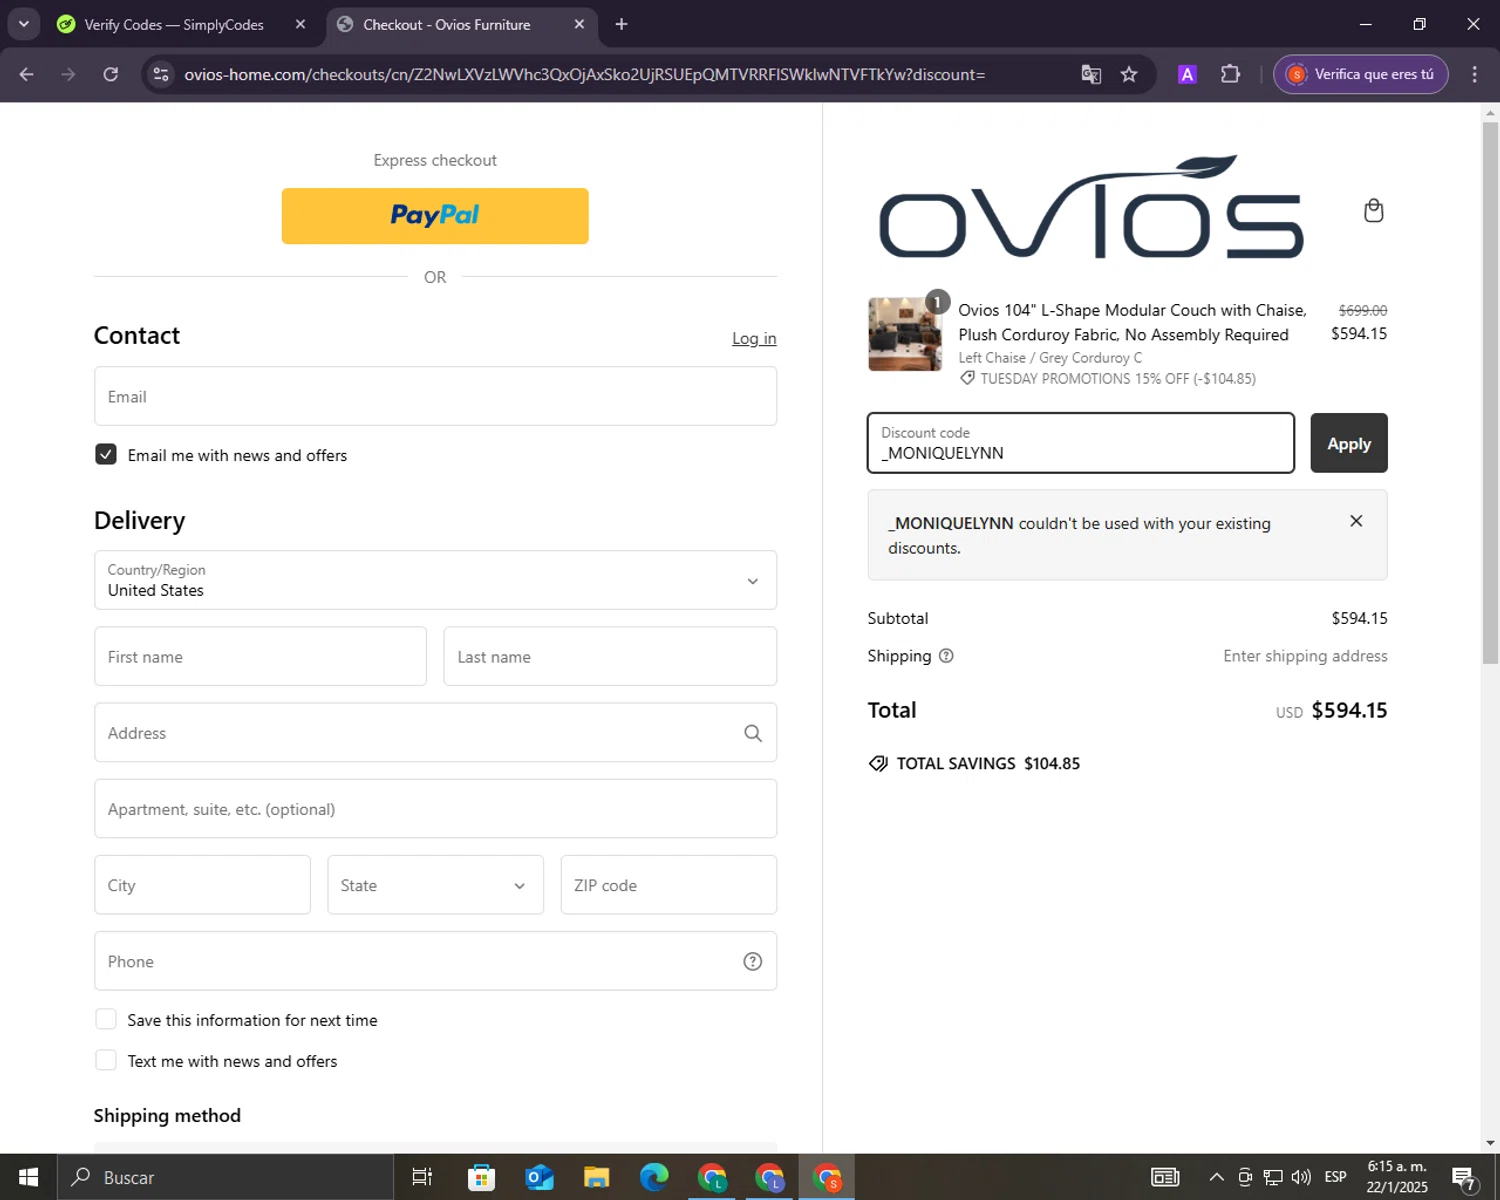Click the Chrome profile verification button
This screenshot has height=1200, width=1500.
tap(1360, 74)
